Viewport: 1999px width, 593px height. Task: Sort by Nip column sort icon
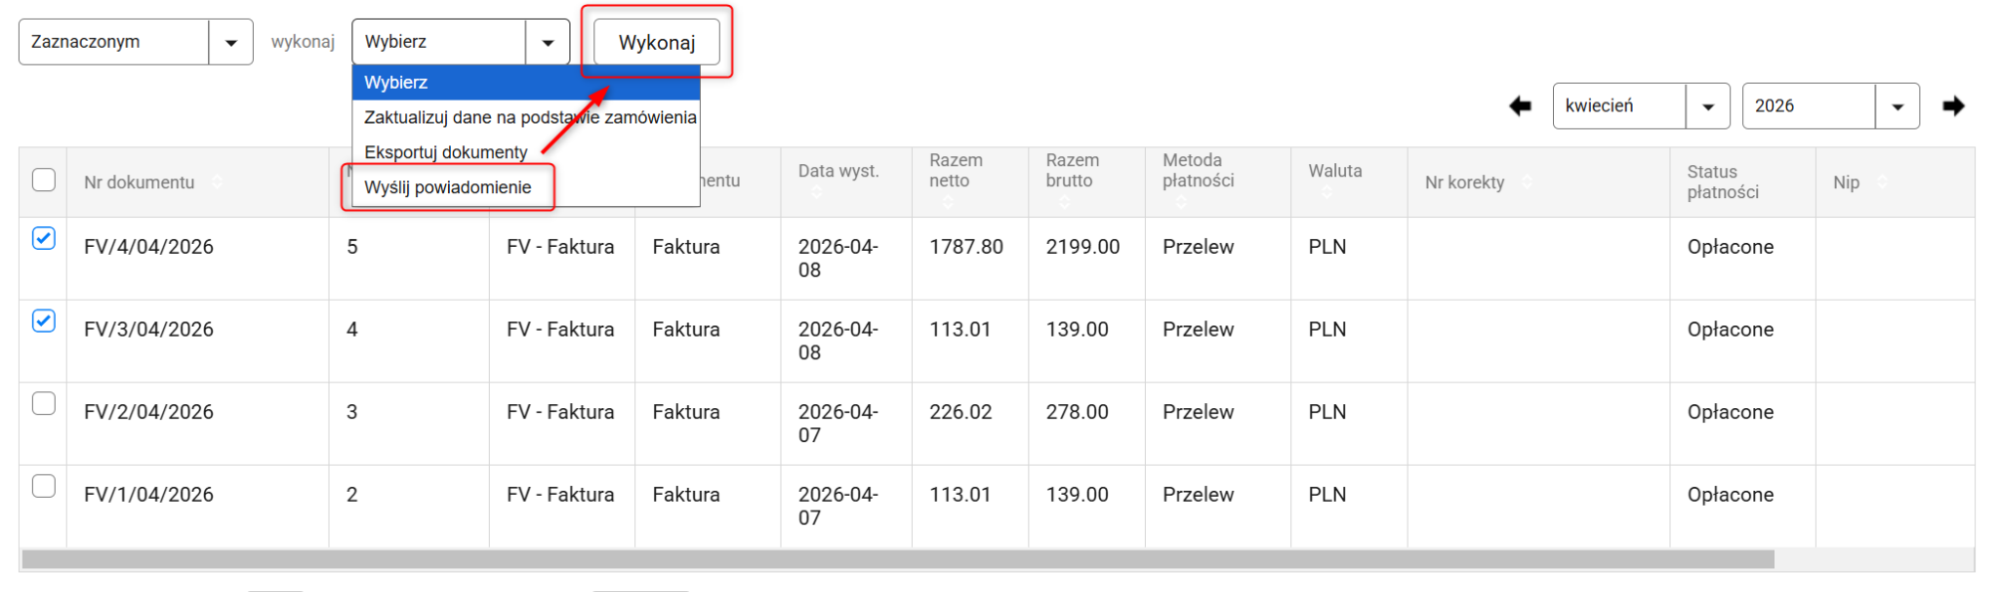pyautogui.click(x=1882, y=182)
